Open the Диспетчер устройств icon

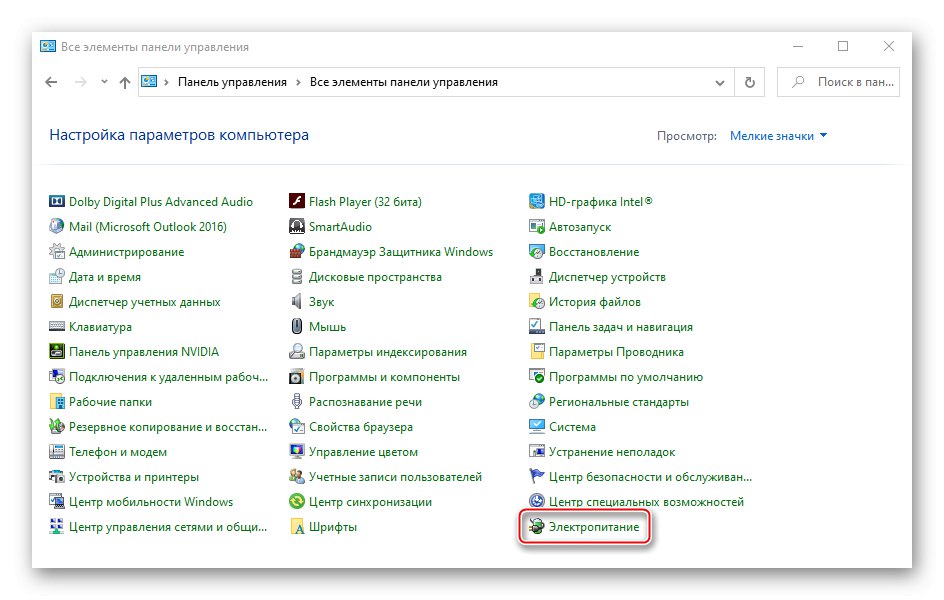coord(536,277)
